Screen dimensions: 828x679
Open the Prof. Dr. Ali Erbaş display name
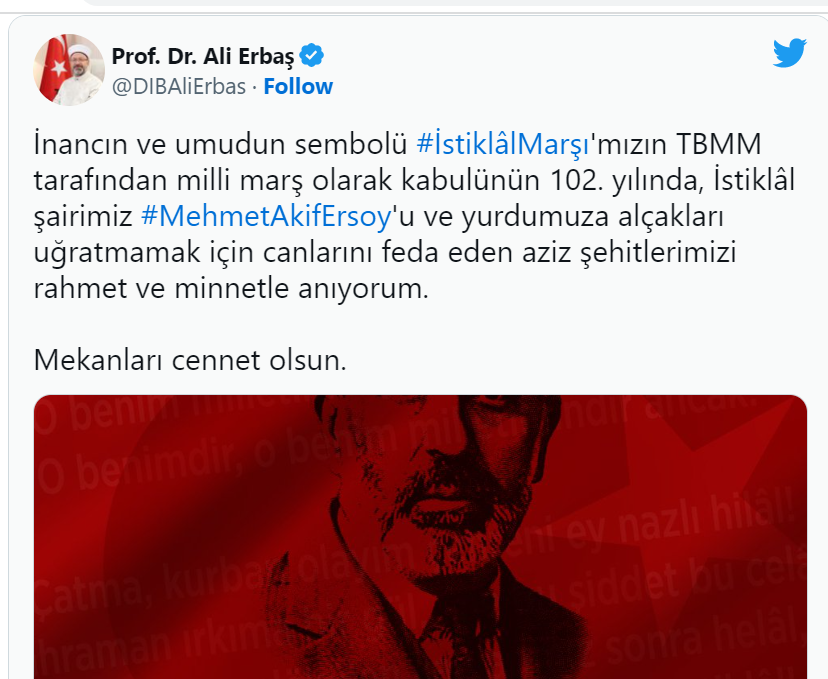[x=203, y=56]
